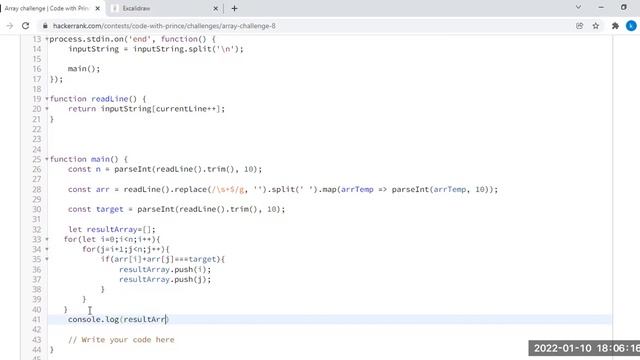Viewport: 640px width, 360px height.
Task: Click 'for(j=i+1;j<n;j++){' on line 34
Action: pos(126,249)
